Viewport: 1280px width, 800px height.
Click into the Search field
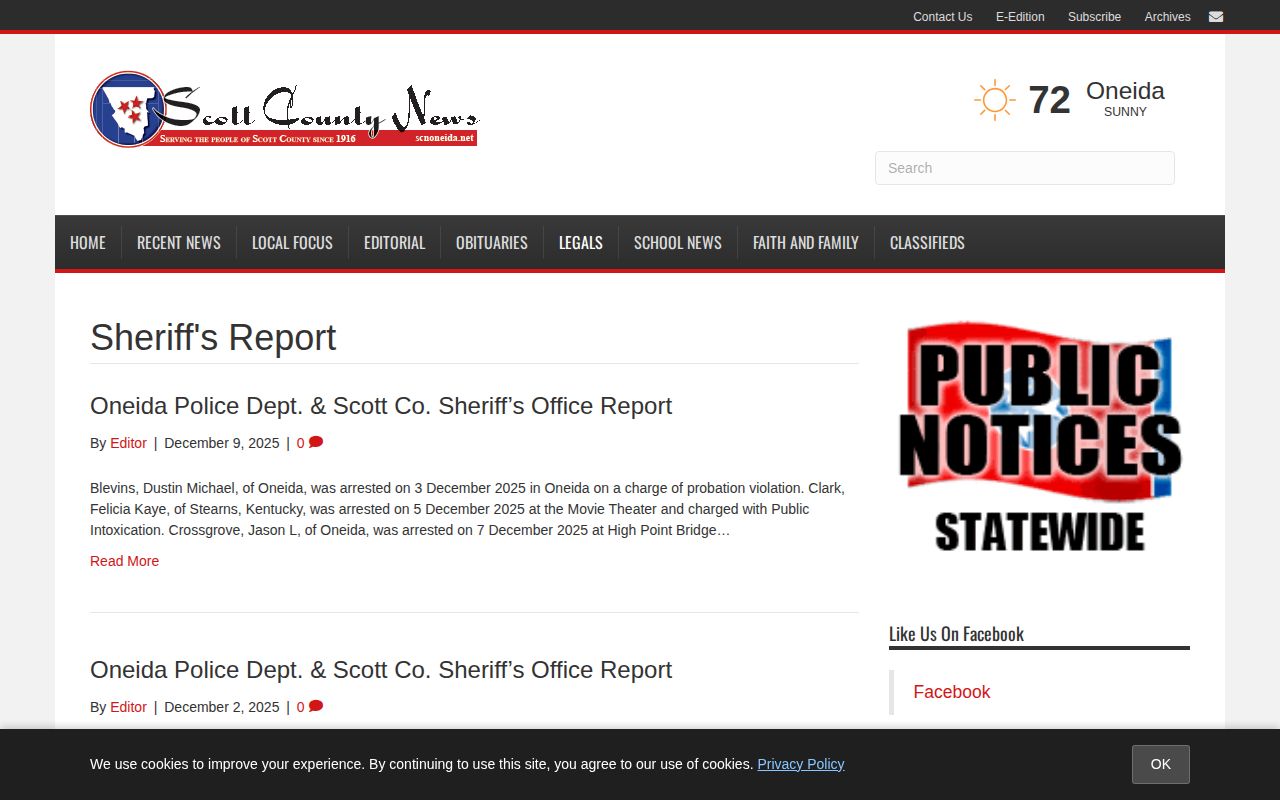(x=1024, y=168)
